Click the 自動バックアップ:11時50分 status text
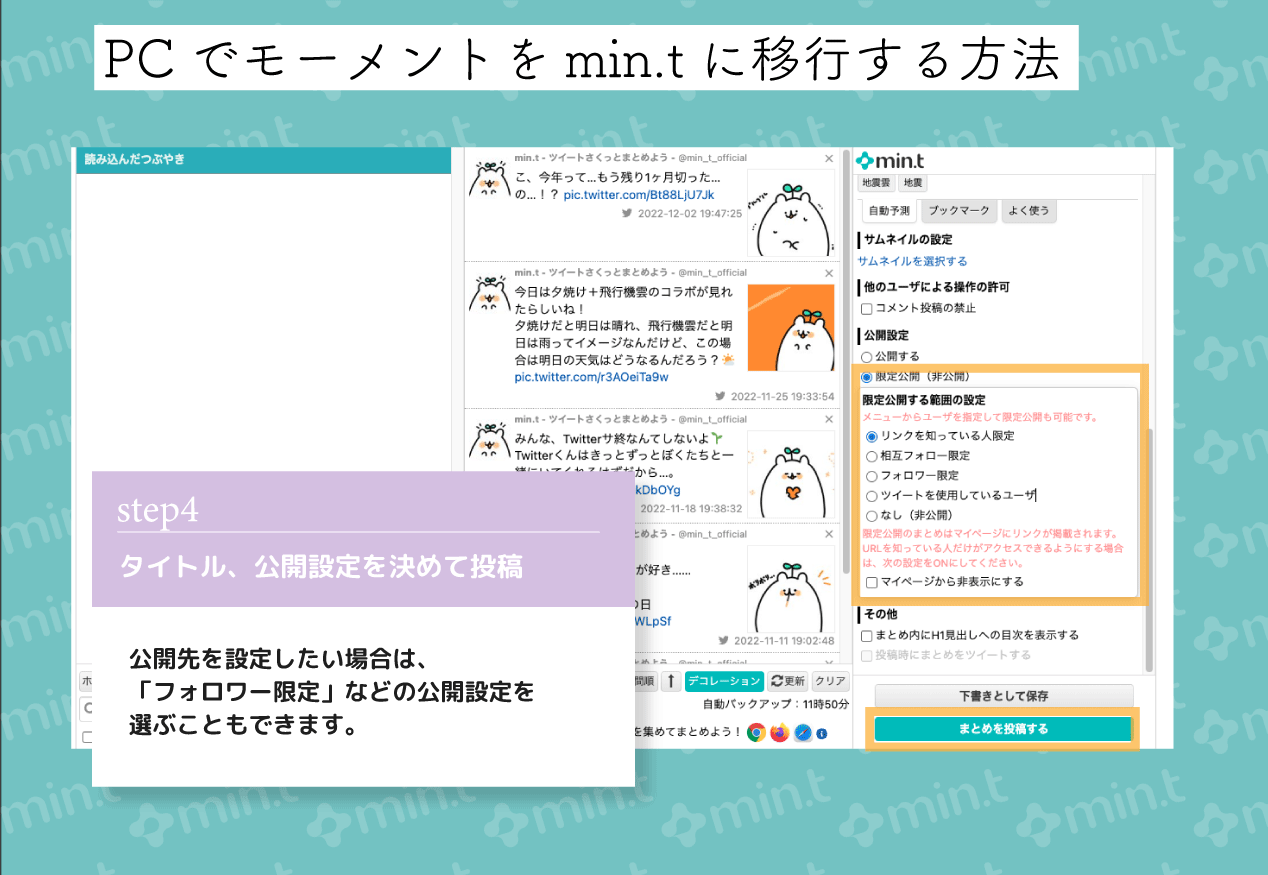1268x875 pixels. 776,704
